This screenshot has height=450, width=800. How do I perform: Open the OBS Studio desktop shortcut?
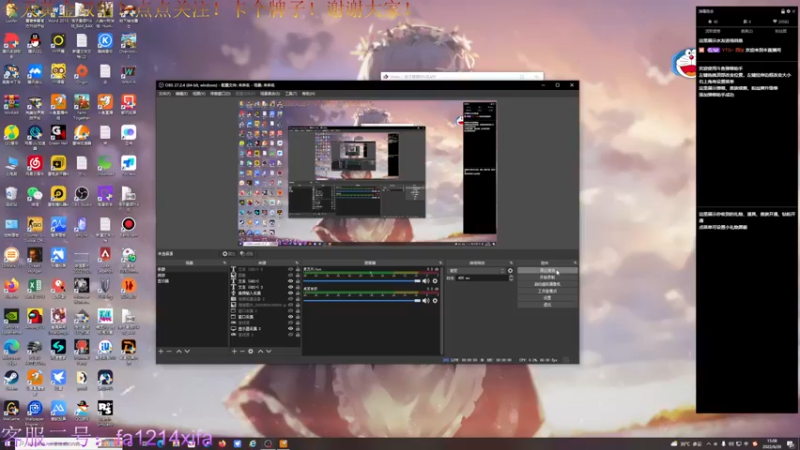(82, 196)
